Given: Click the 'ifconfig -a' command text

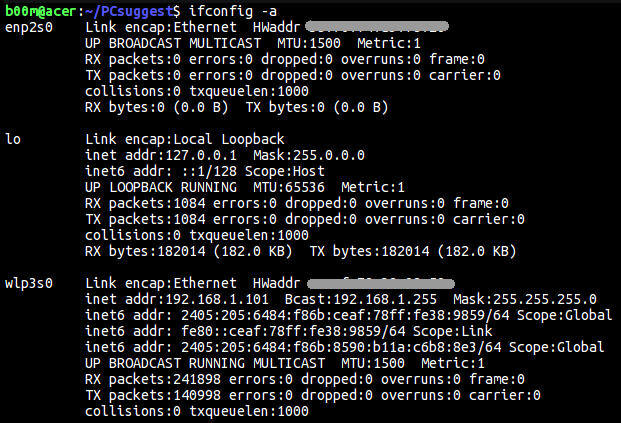Looking at the screenshot, I should pos(232,11).
